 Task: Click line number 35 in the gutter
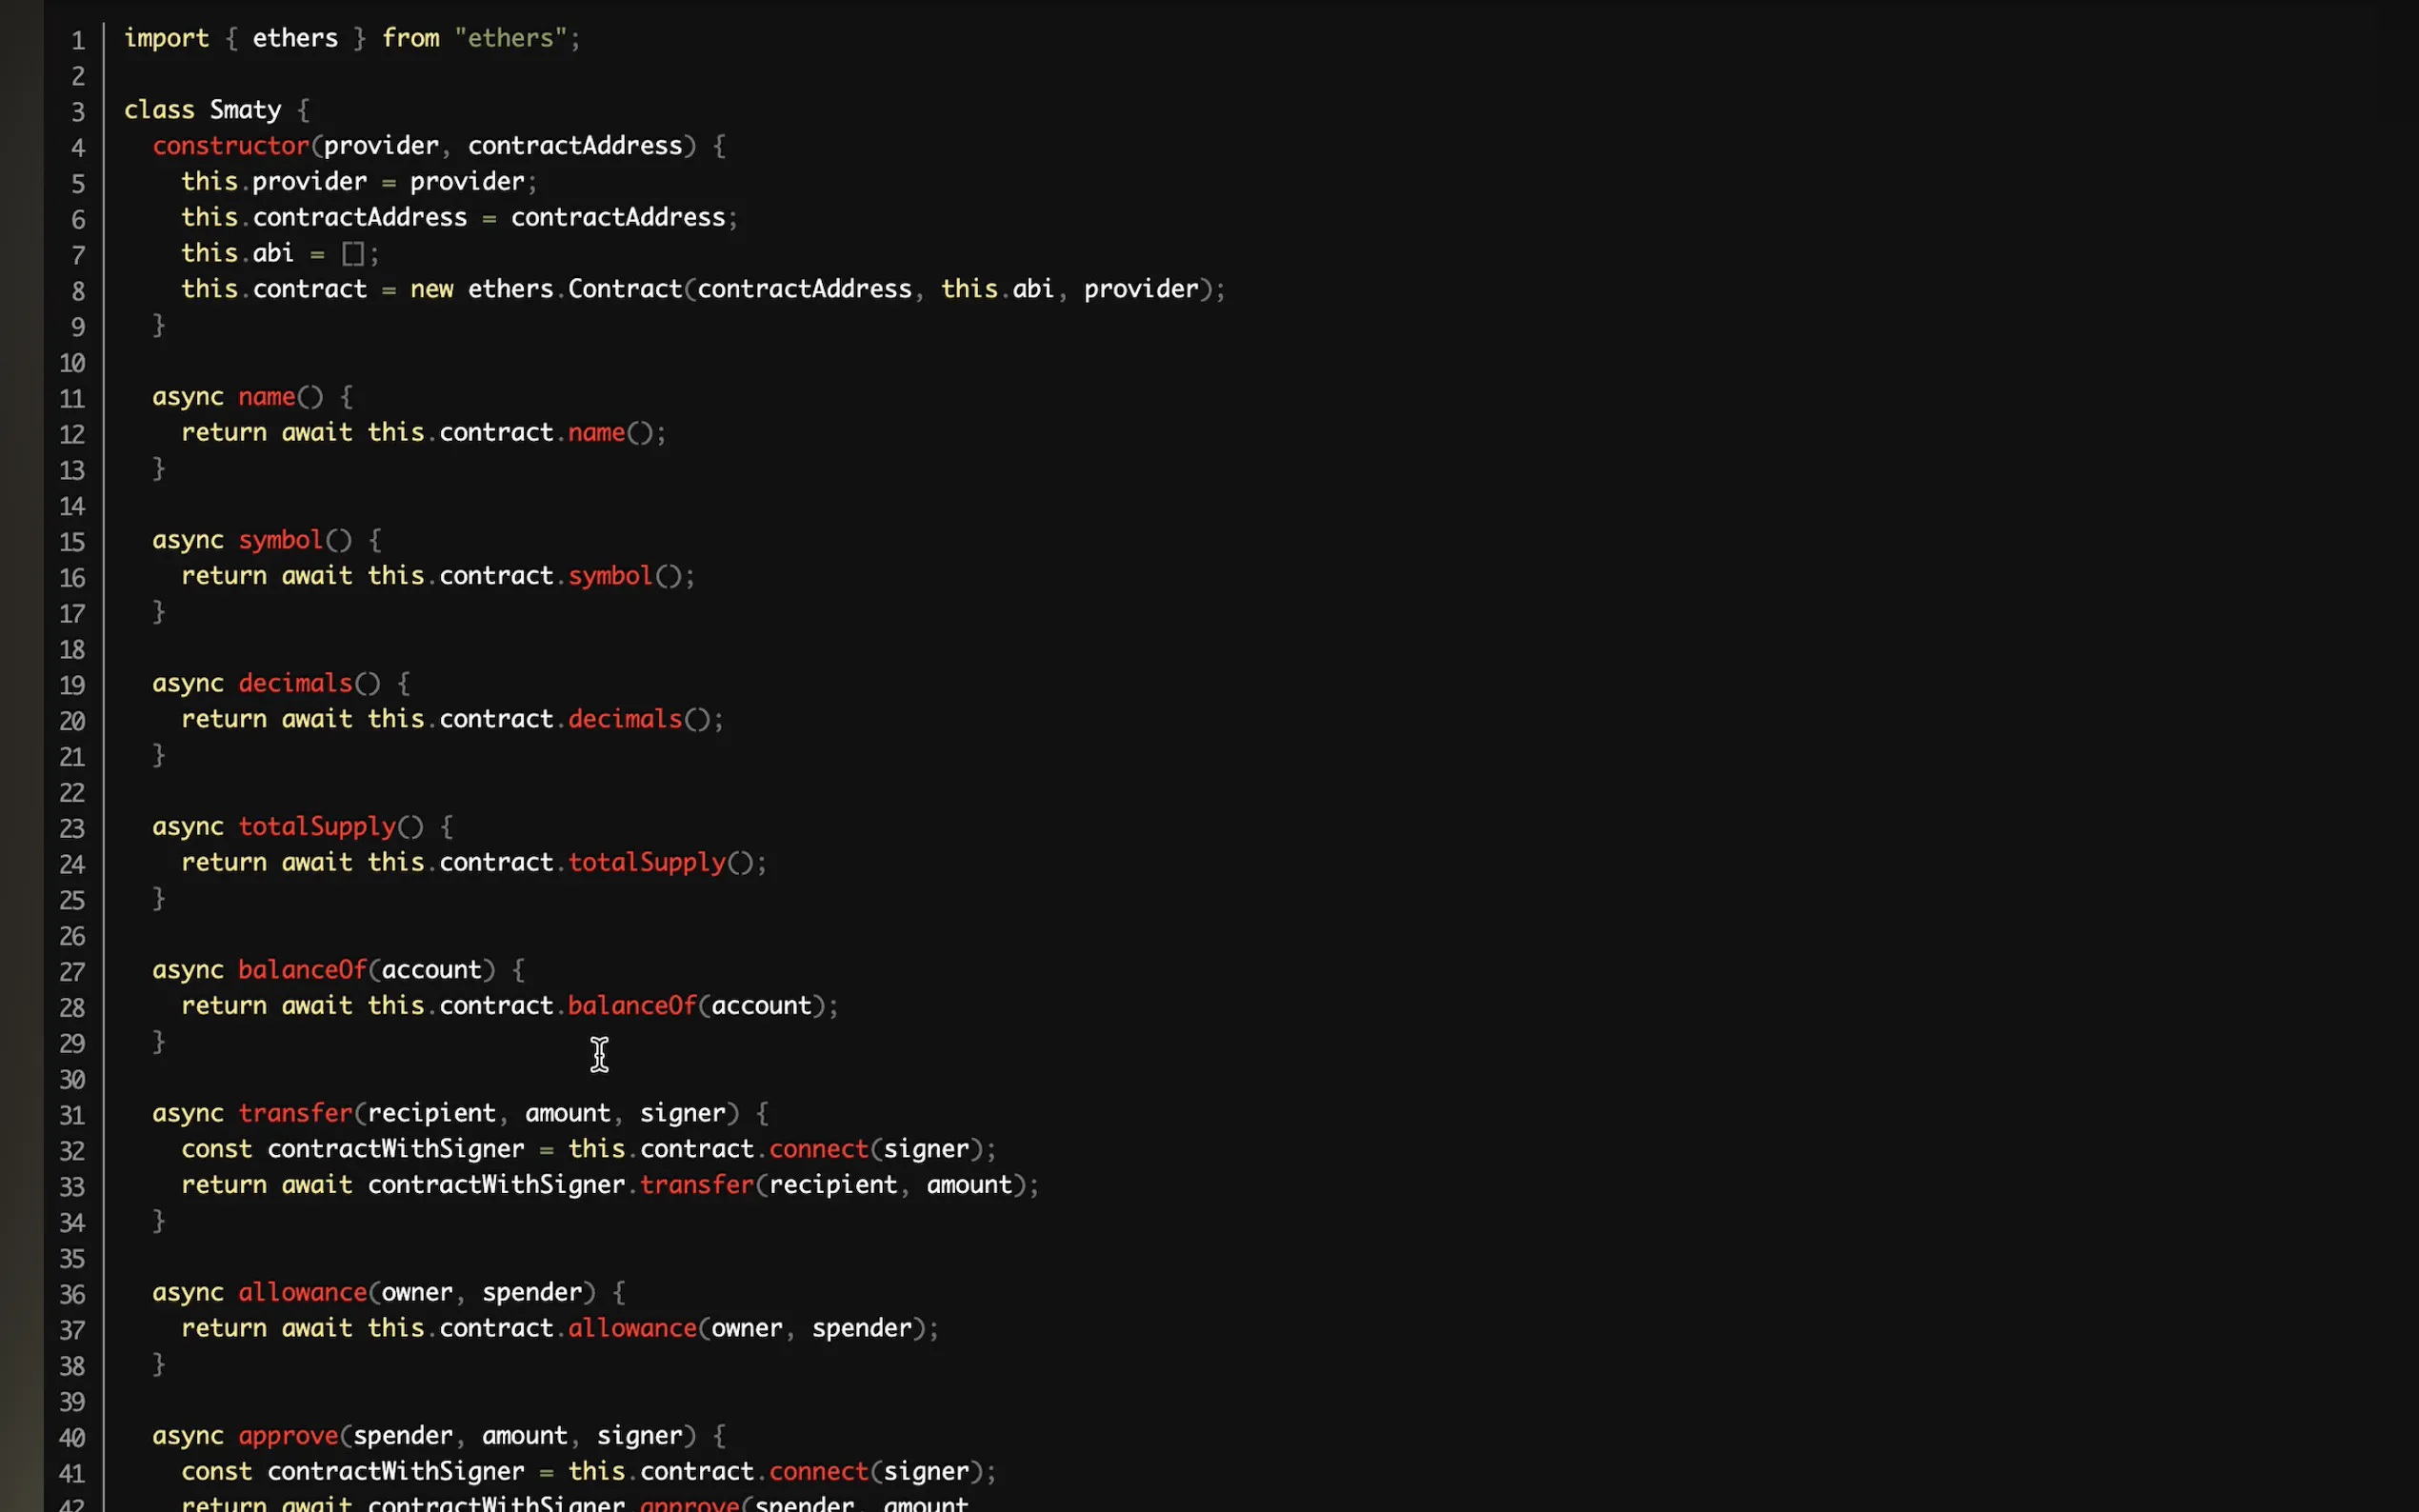[x=72, y=1259]
